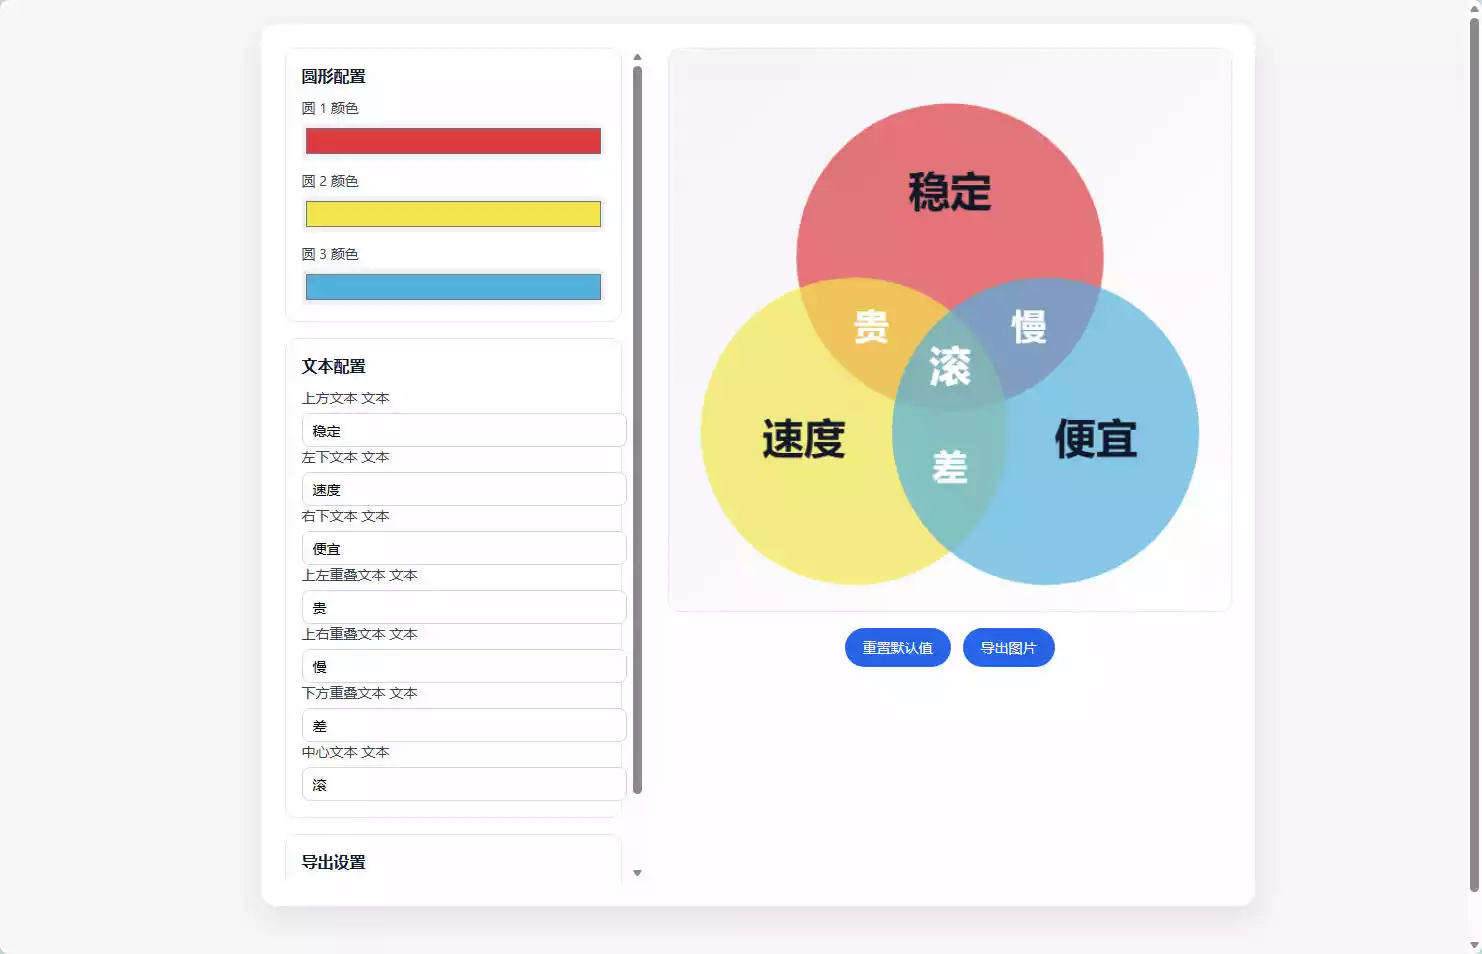This screenshot has width=1482, height=954.
Task: Click the 上方文本 input containing 稳定
Action: coord(464,430)
